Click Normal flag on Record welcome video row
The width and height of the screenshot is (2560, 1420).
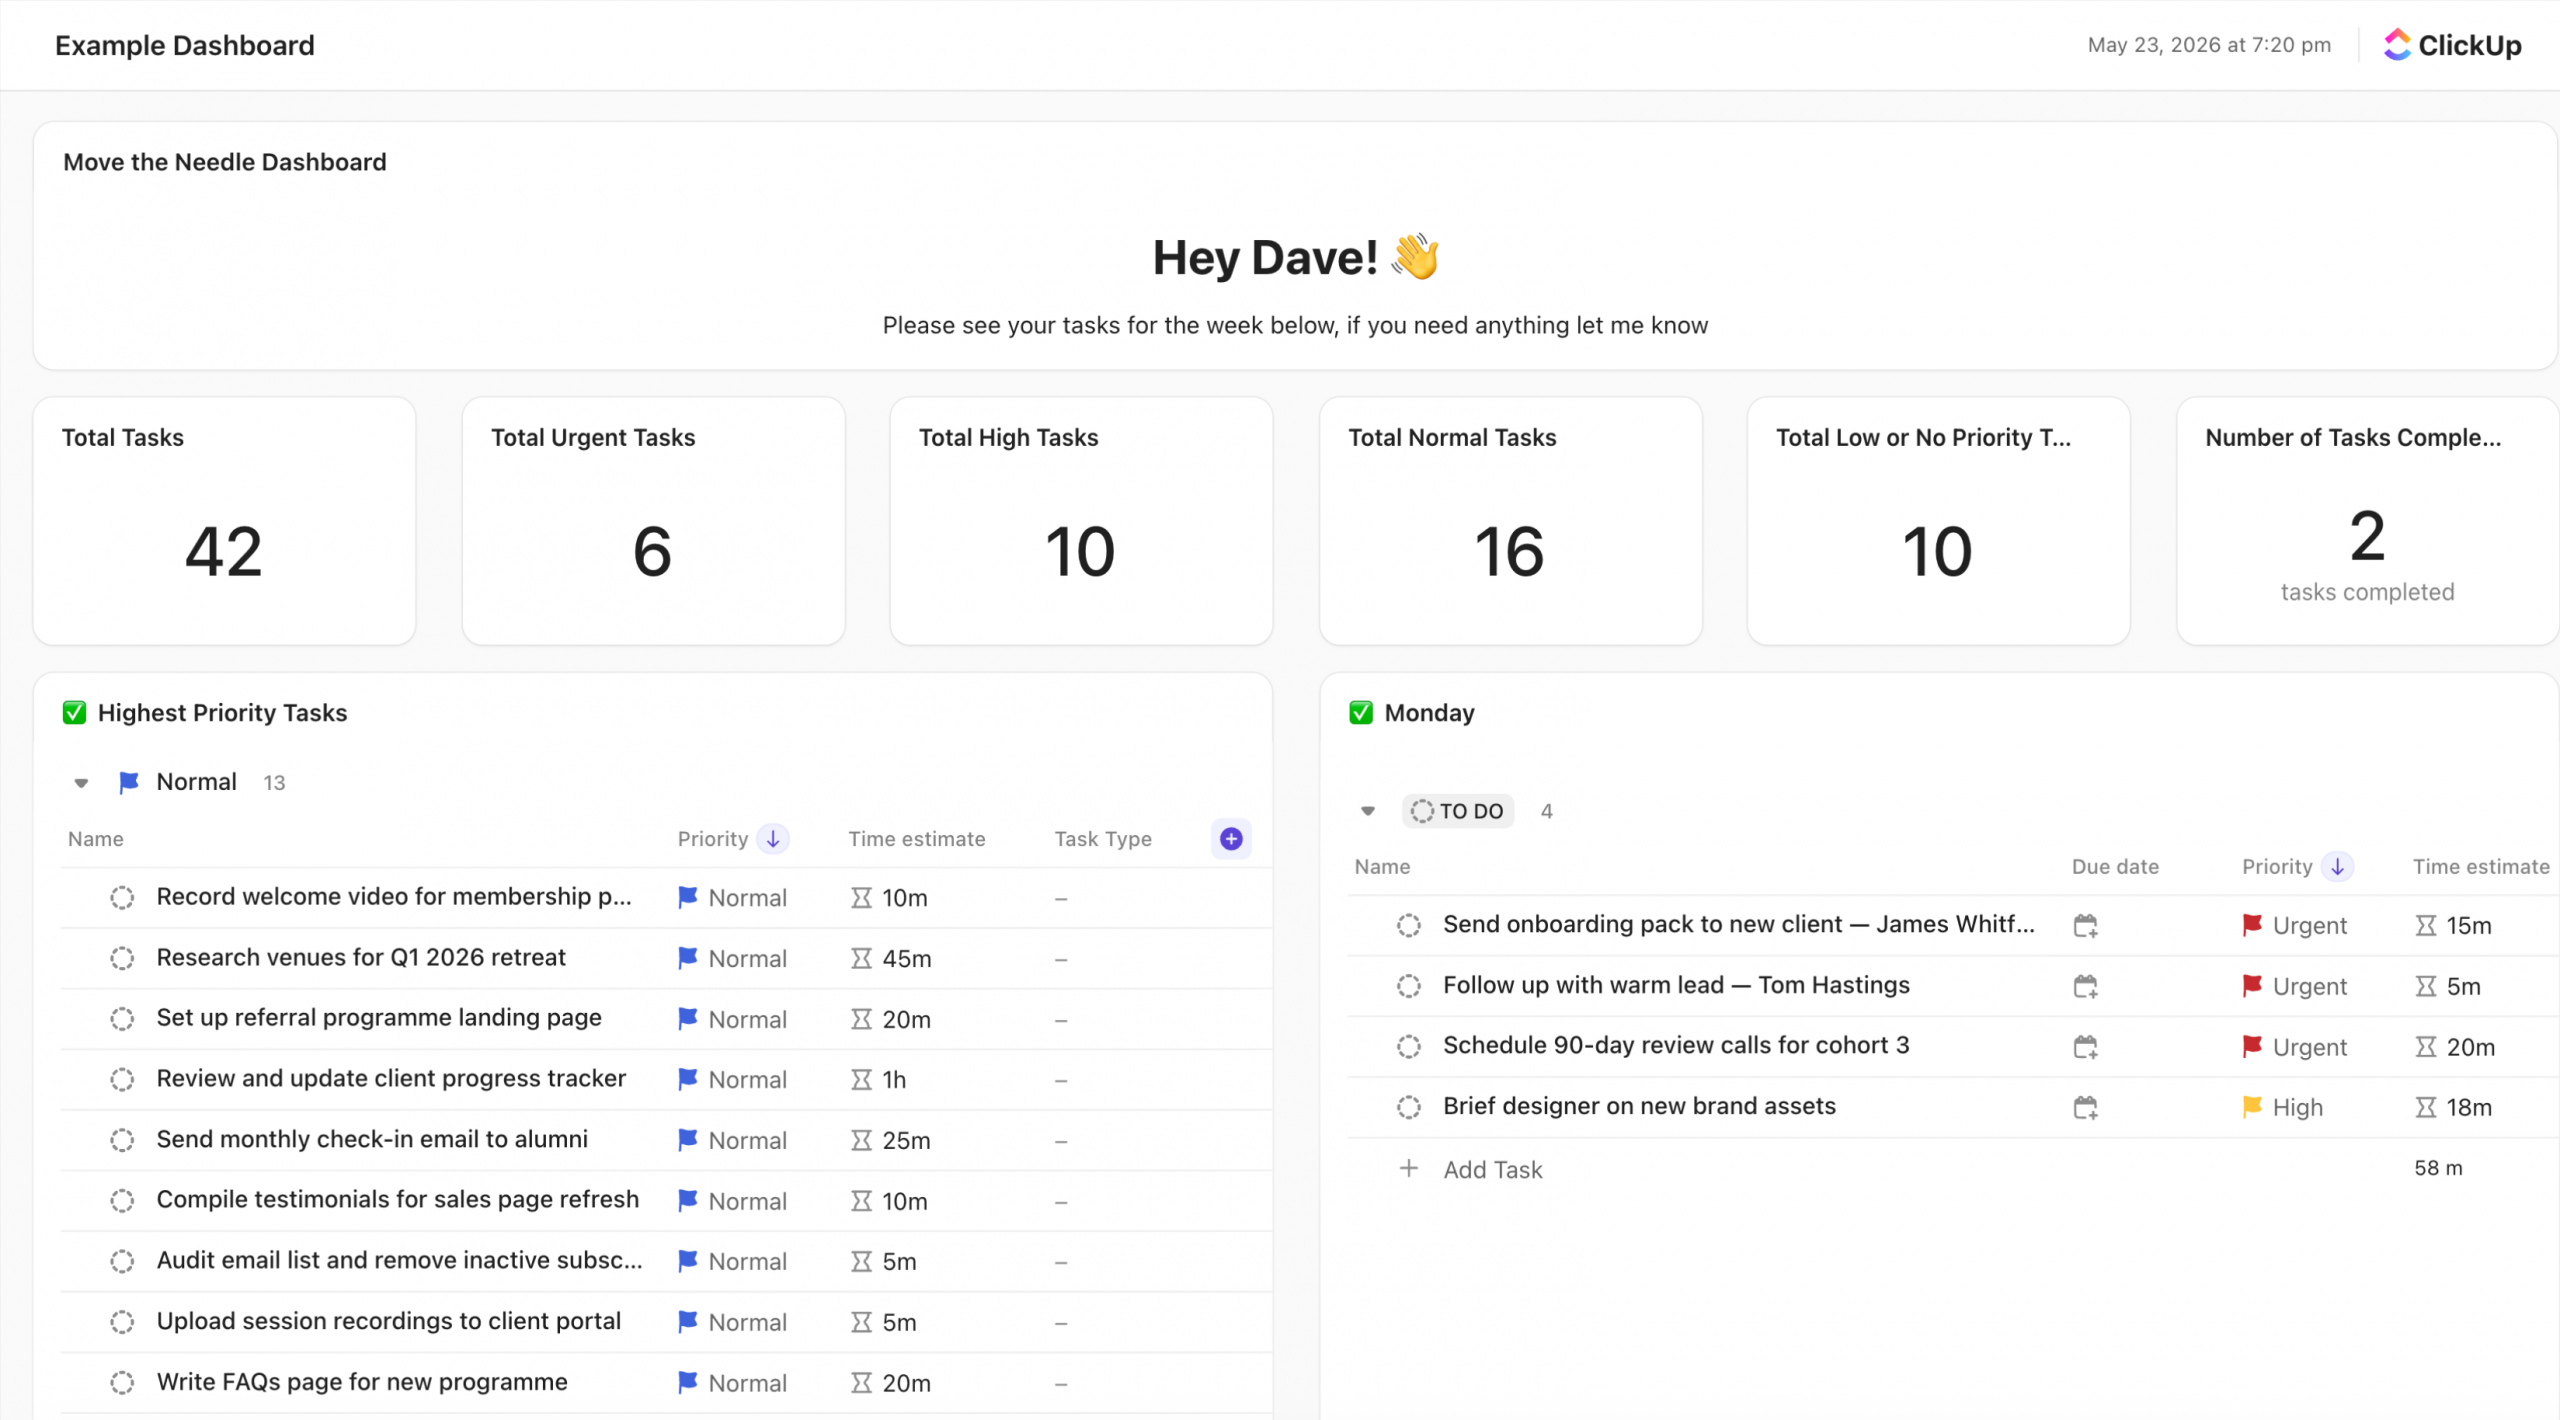click(688, 898)
